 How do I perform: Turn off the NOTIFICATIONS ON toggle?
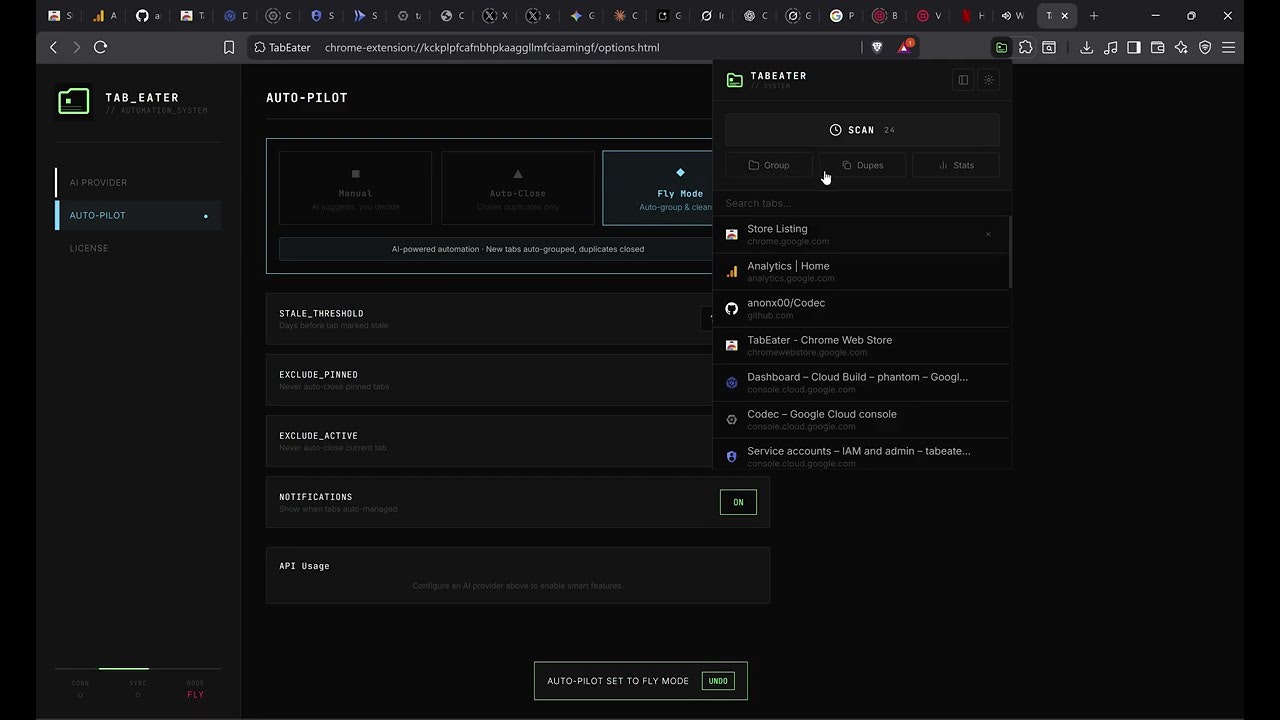click(738, 502)
